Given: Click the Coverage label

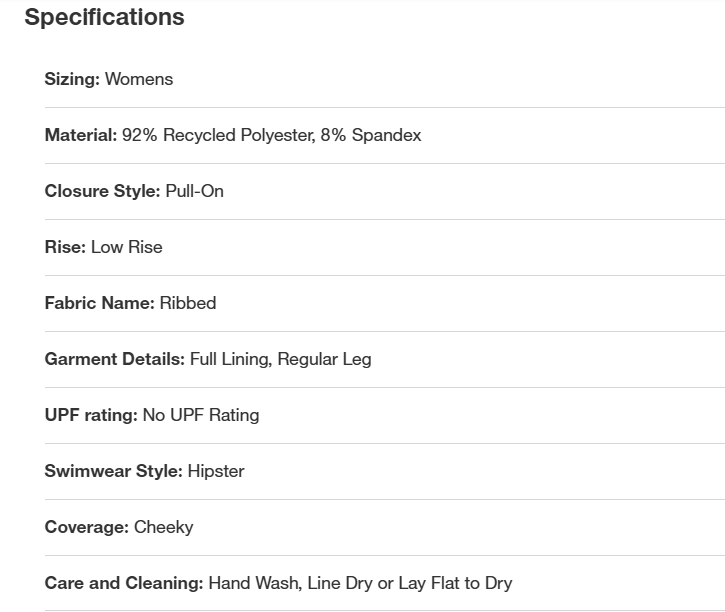Looking at the screenshot, I should click(x=87, y=527).
